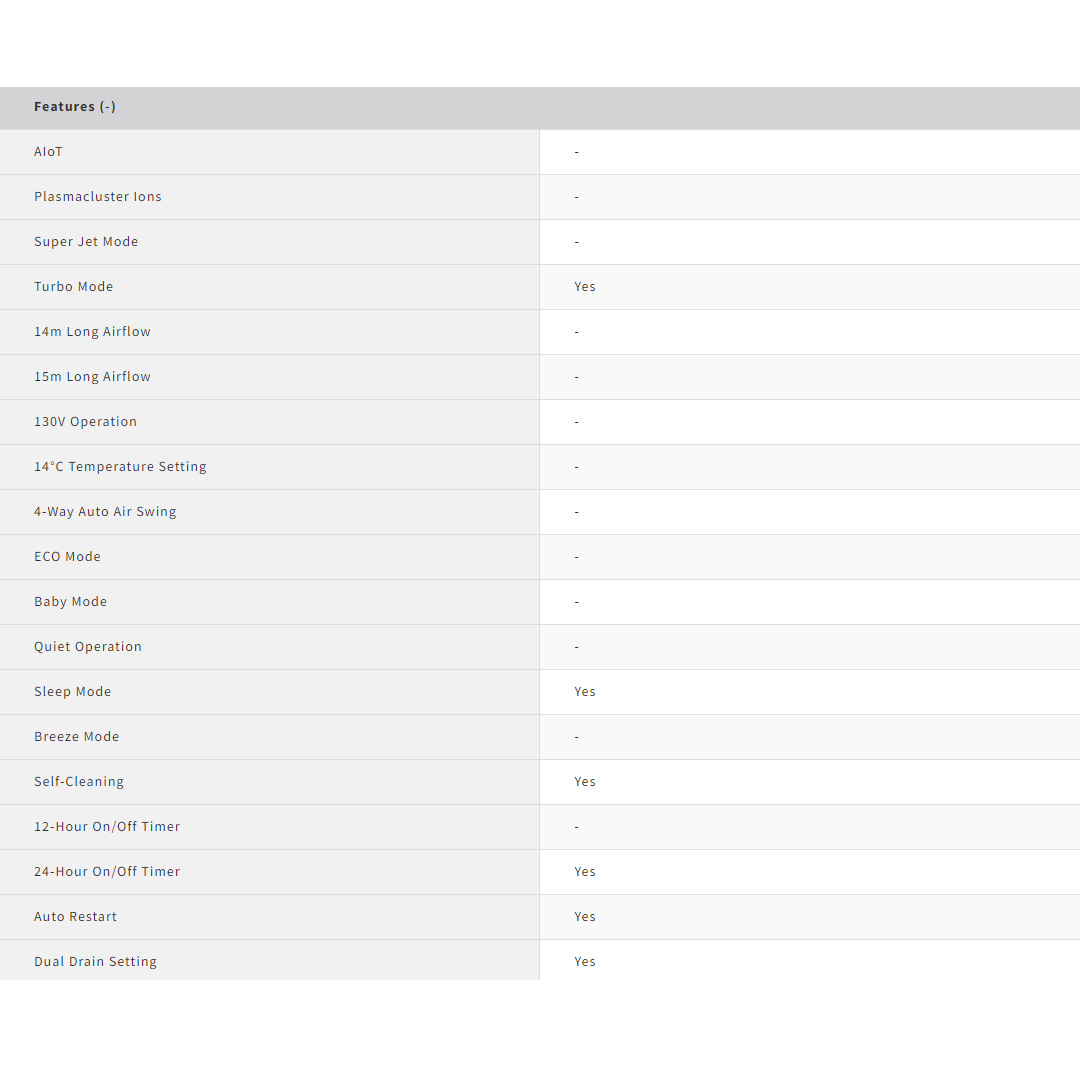Screen dimensions: 1080x1080
Task: Click the ECO Mode feature label
Action: [67, 557]
